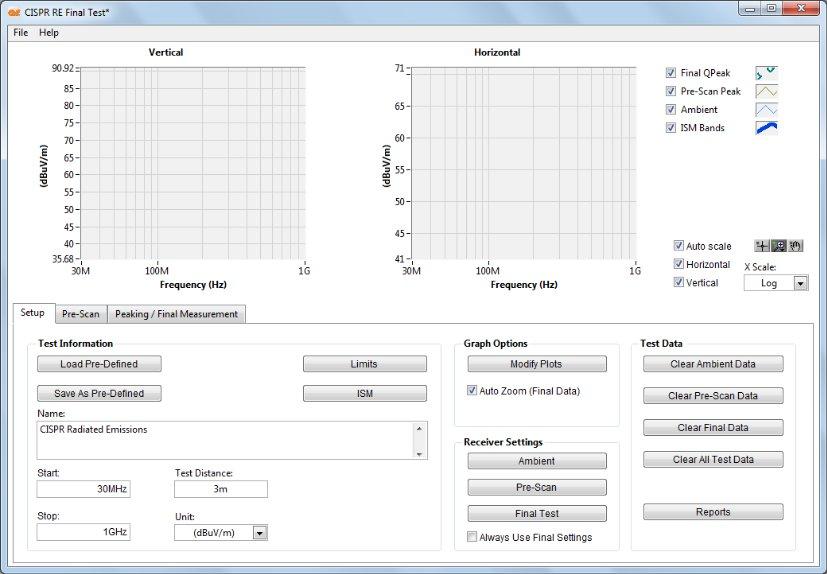The height and width of the screenshot is (574, 827).
Task: Uncheck Auto Zoom (Final Data)
Action: tap(472, 391)
